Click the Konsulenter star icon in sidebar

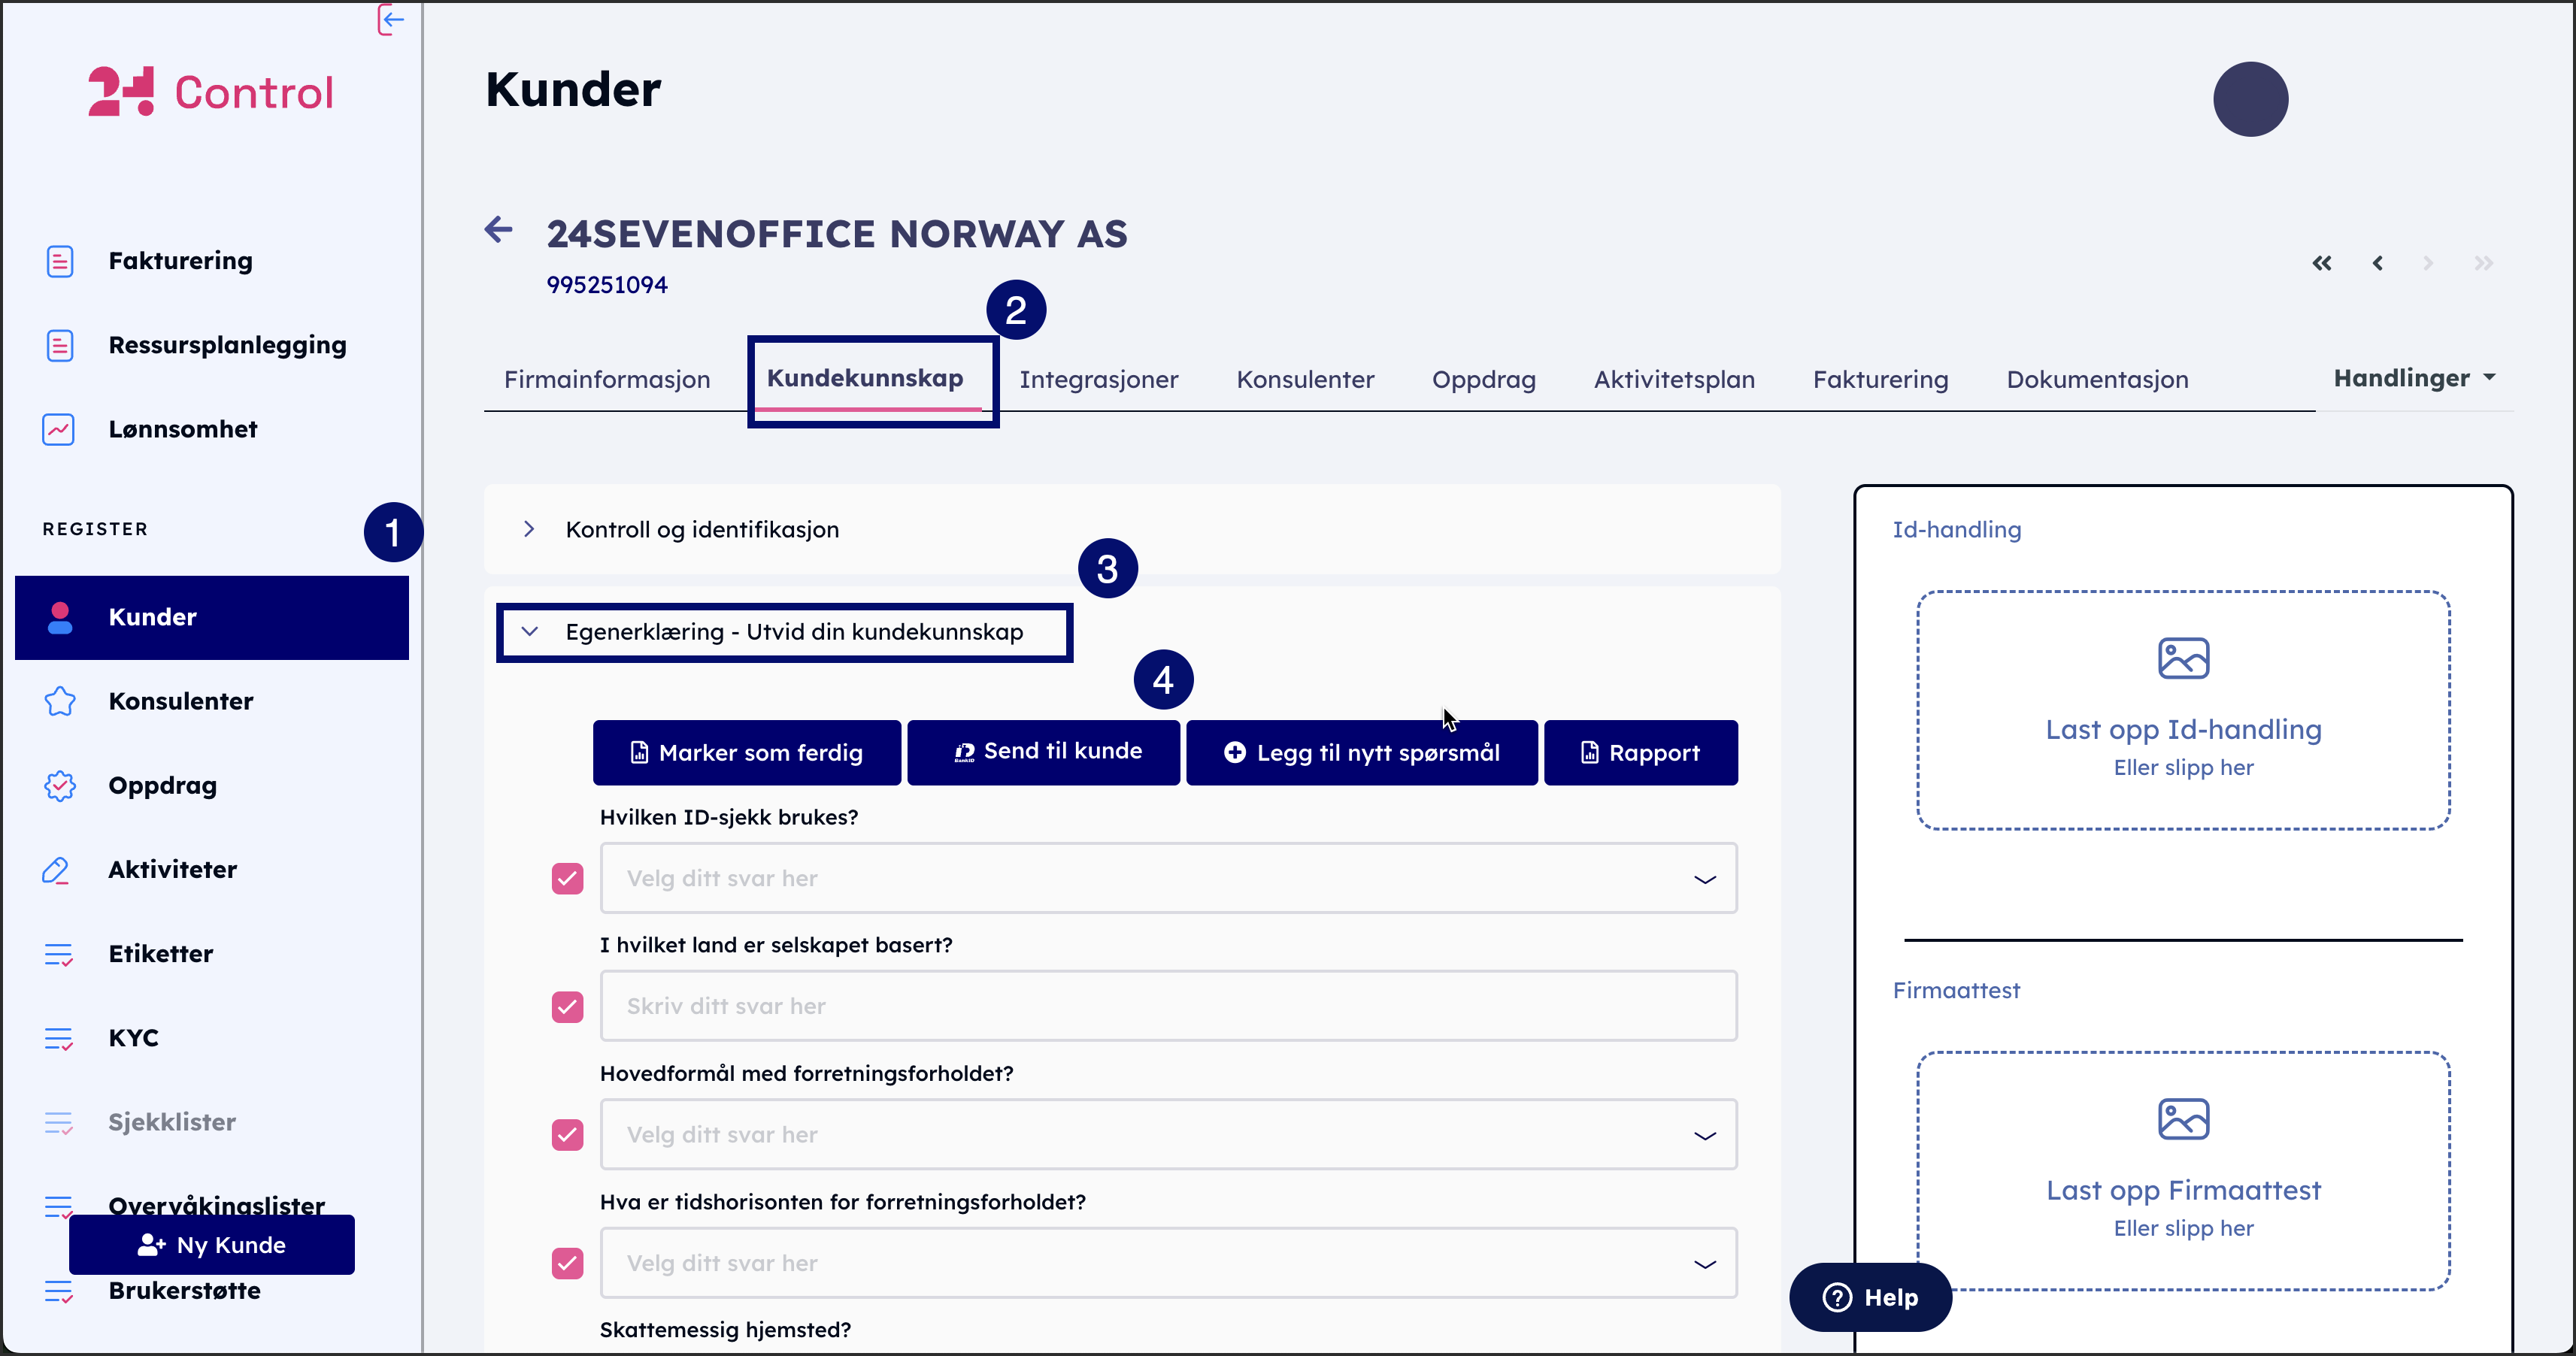[59, 701]
